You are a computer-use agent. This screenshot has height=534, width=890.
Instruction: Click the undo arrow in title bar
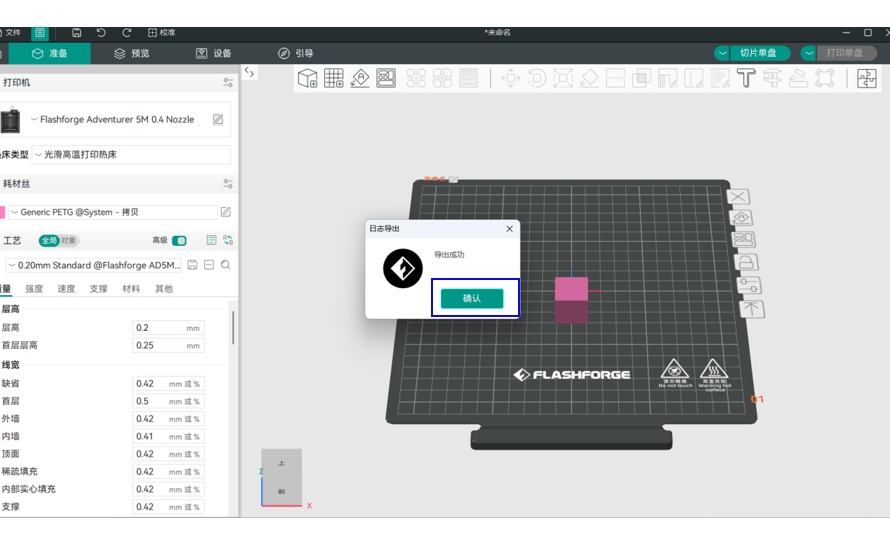(101, 32)
